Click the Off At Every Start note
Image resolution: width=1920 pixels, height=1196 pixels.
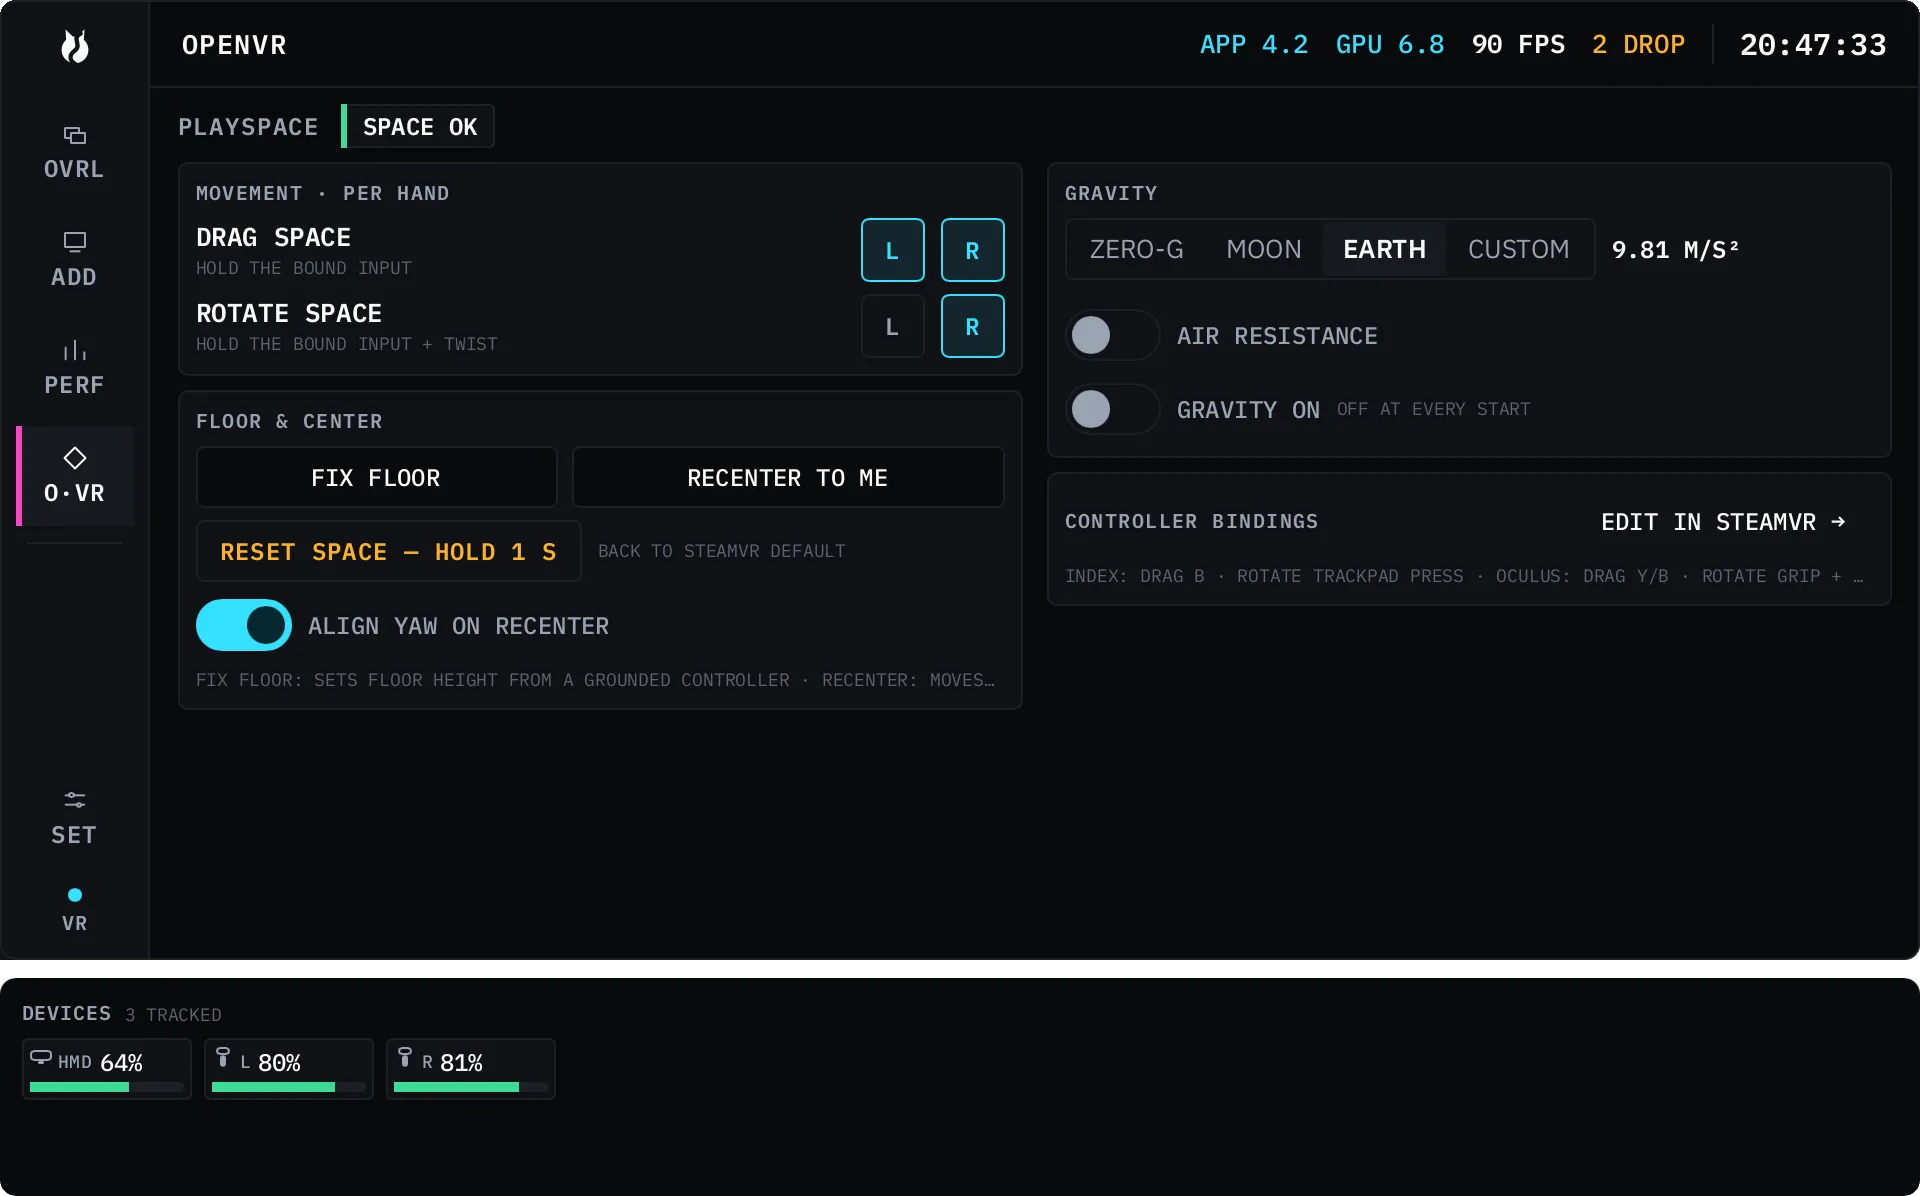coord(1433,409)
